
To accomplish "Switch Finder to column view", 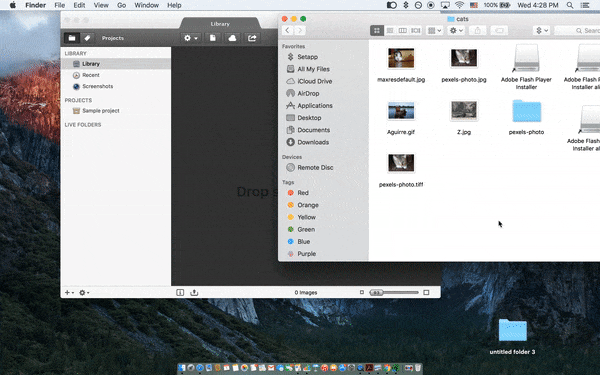I will tap(403, 31).
